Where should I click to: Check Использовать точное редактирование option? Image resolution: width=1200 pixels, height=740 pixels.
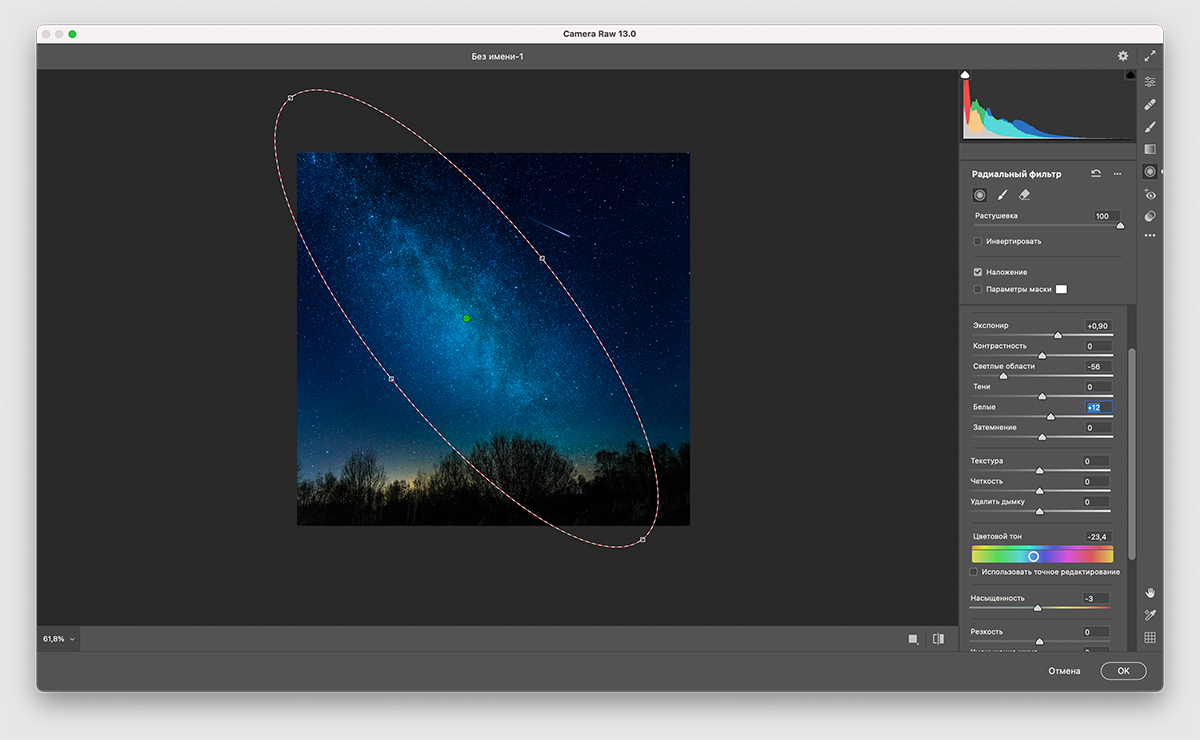(974, 572)
